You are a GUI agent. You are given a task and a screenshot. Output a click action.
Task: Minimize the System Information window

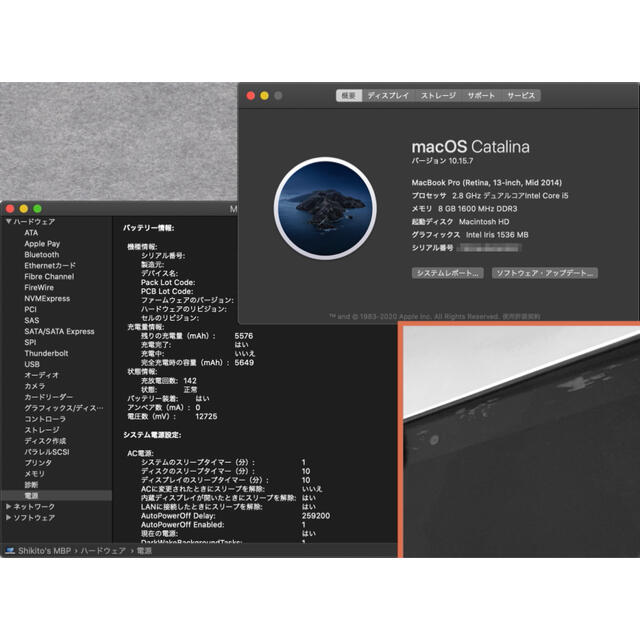[x=24, y=209]
